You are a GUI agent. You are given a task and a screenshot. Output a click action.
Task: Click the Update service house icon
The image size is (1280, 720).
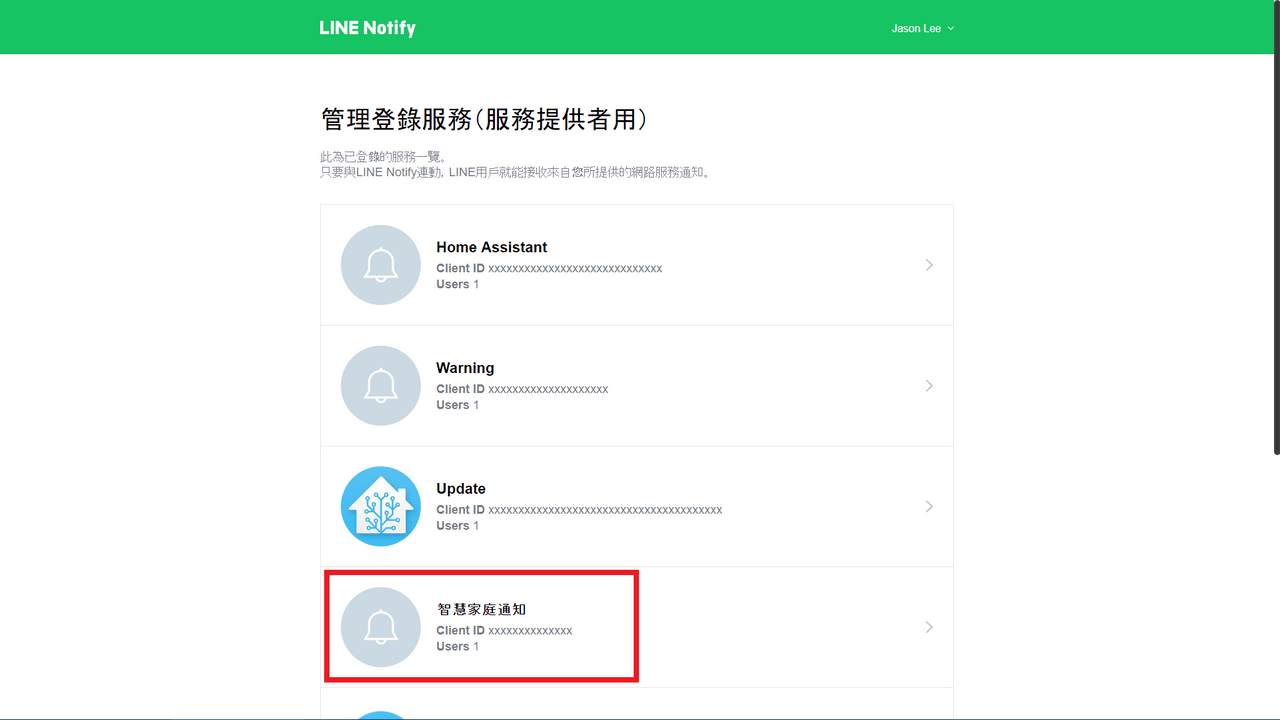[381, 506]
